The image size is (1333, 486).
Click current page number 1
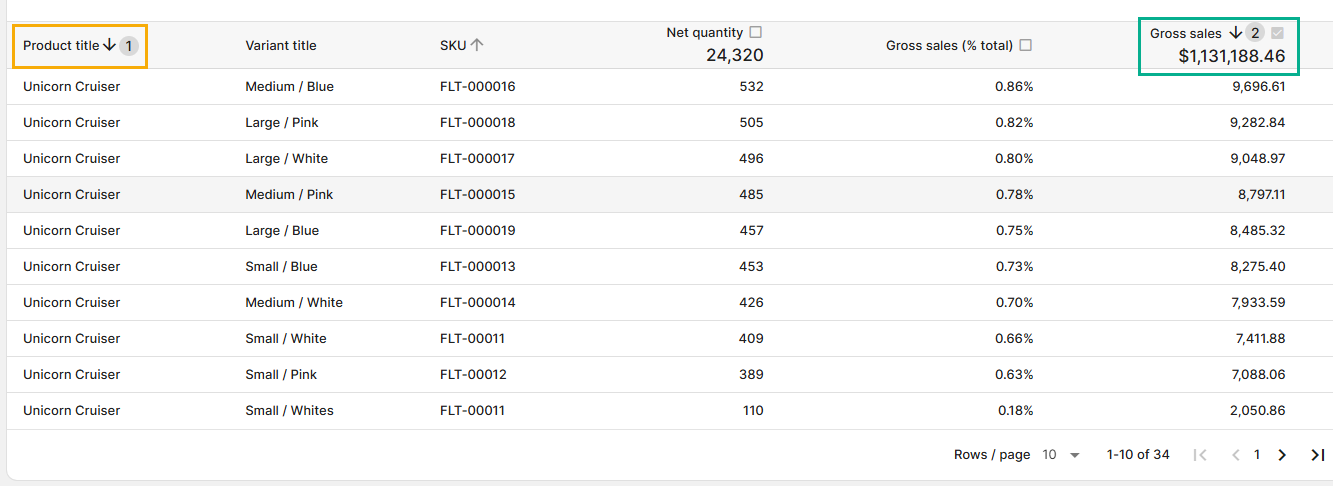click(1257, 455)
